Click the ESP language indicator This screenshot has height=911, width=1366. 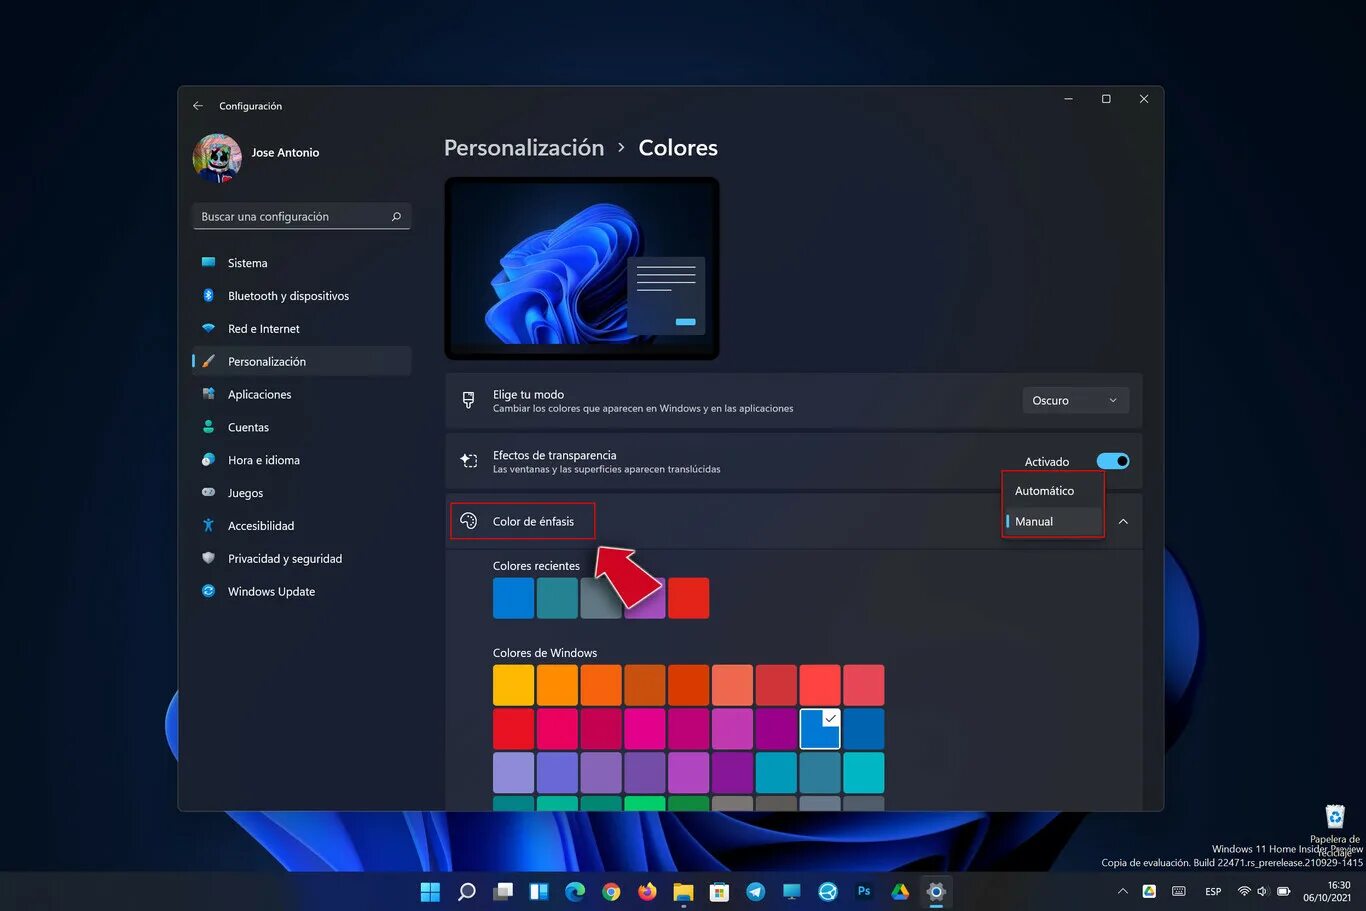click(1213, 891)
